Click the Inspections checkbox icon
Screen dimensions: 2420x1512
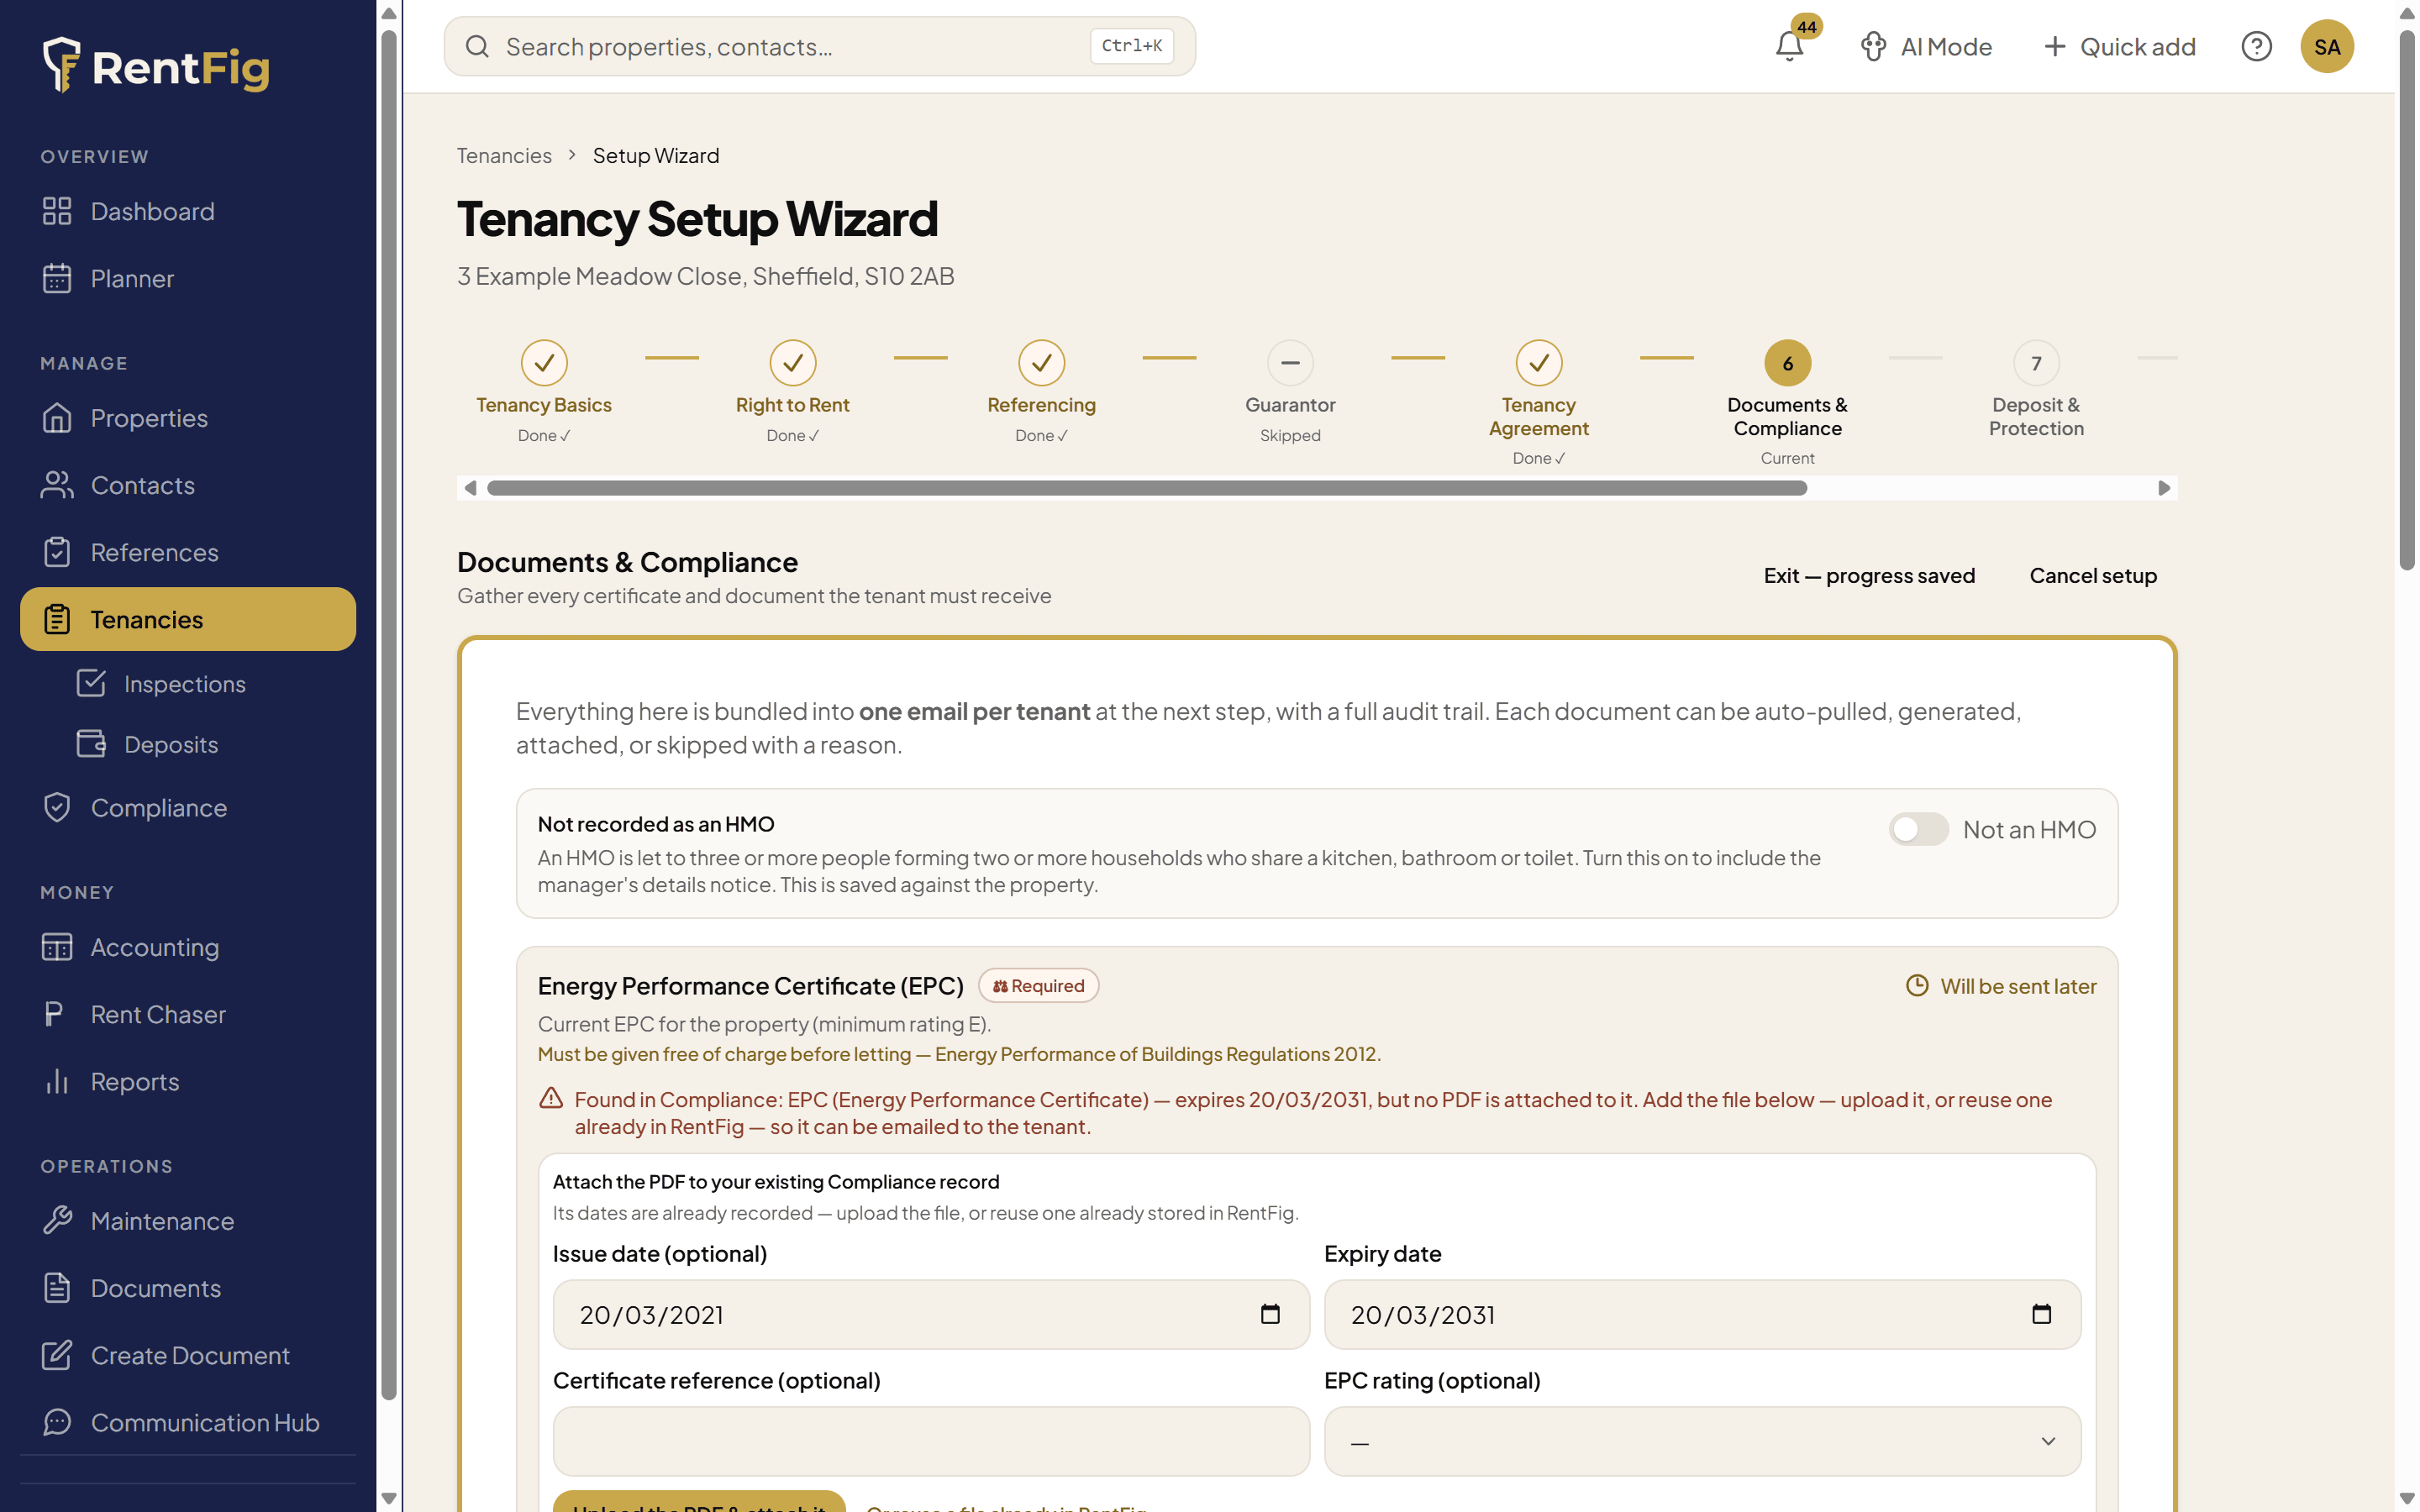(91, 684)
